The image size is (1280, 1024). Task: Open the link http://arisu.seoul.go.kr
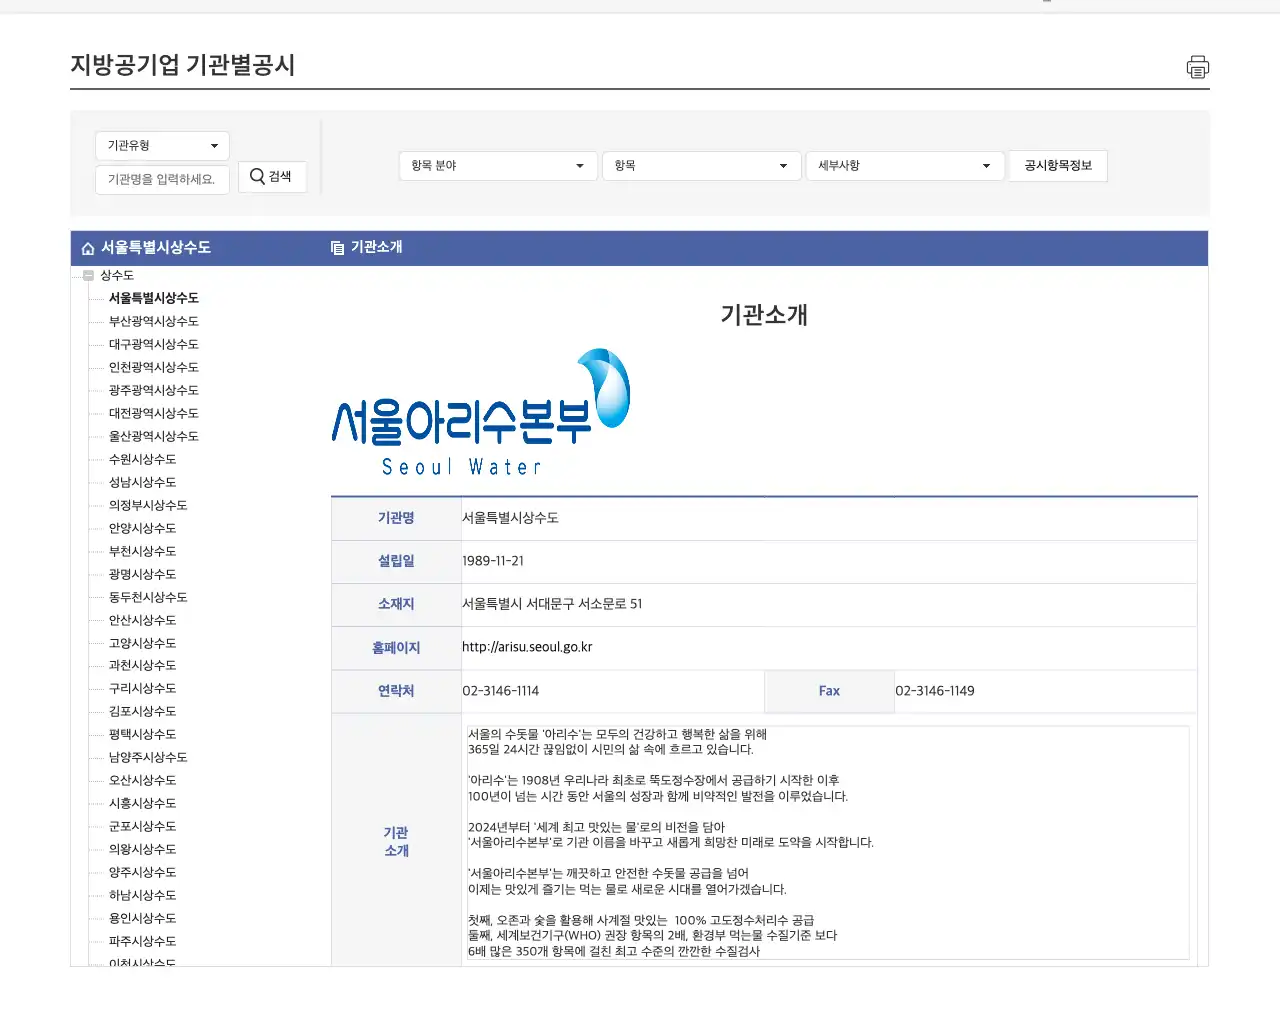[x=526, y=647]
